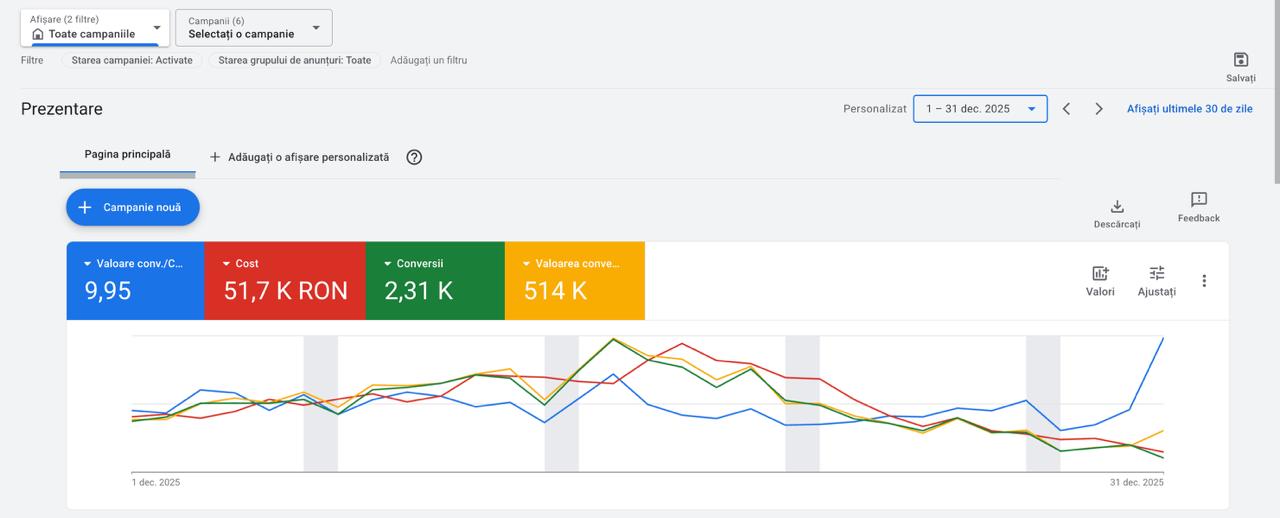Open the Campanii Selectați o campanie dropdown
The width and height of the screenshot is (1280, 518).
[254, 28]
